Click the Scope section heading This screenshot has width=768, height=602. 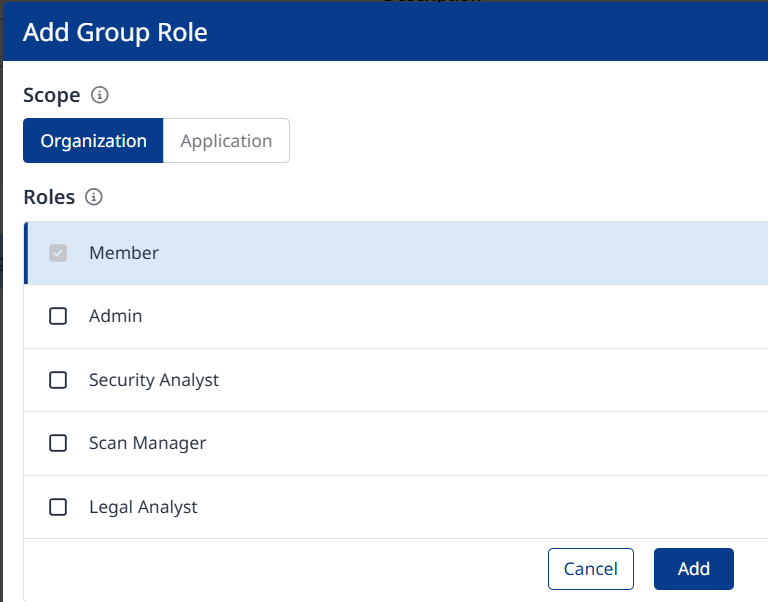coord(51,96)
